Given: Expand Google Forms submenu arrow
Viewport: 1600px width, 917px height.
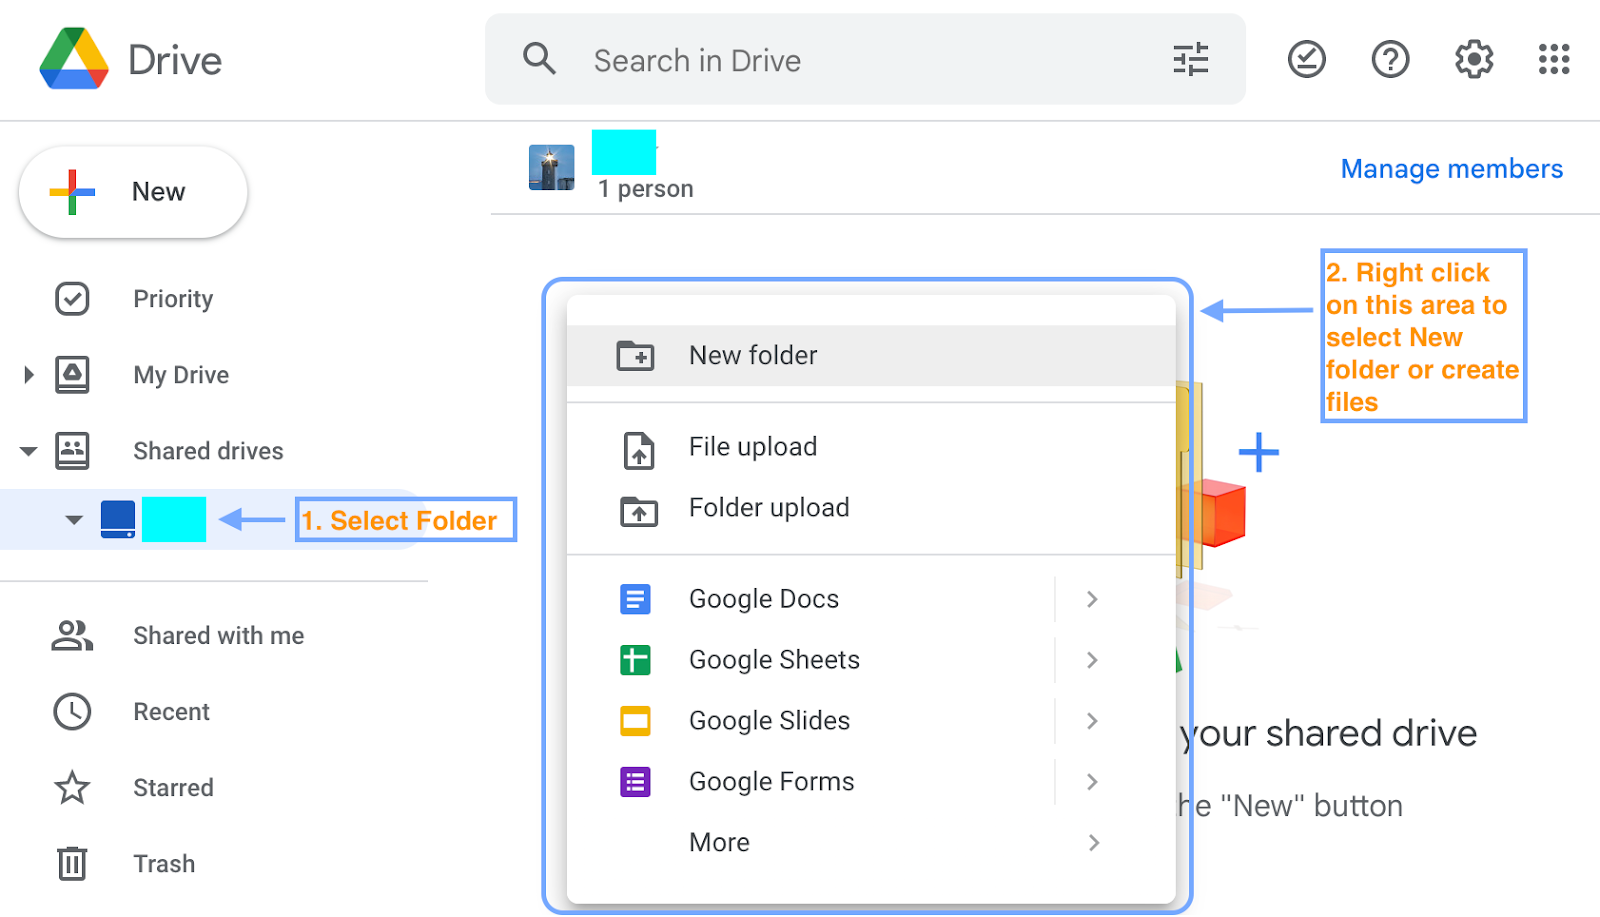Looking at the screenshot, I should tap(1092, 782).
